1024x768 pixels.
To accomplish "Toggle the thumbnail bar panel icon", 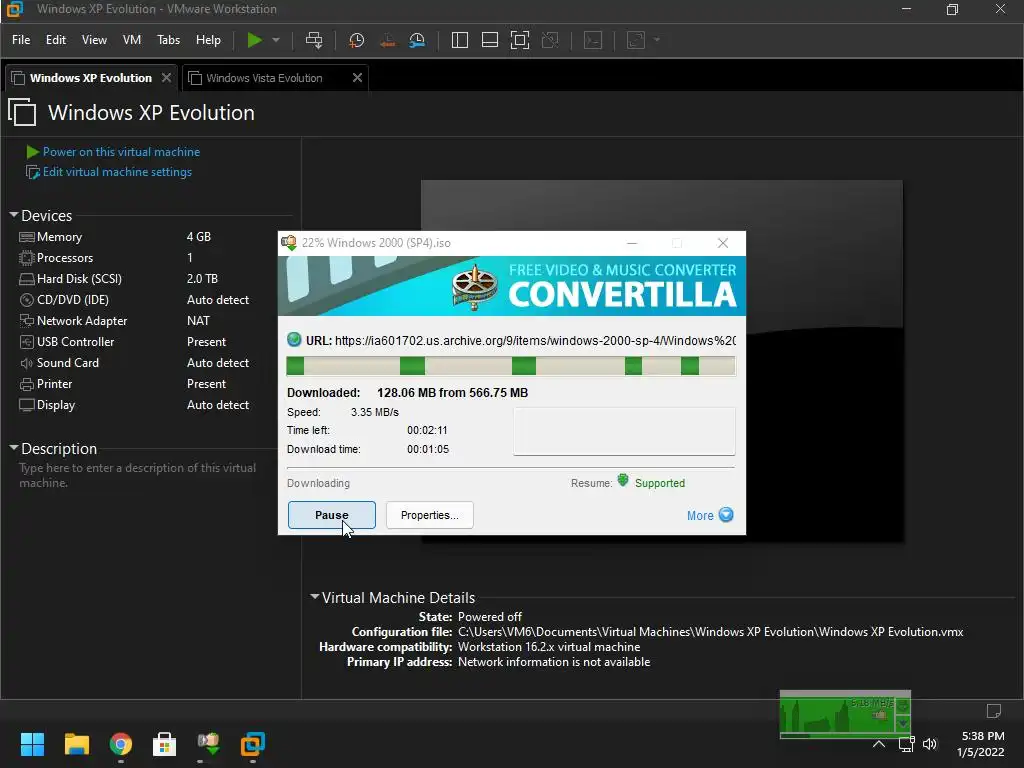I will tap(490, 40).
